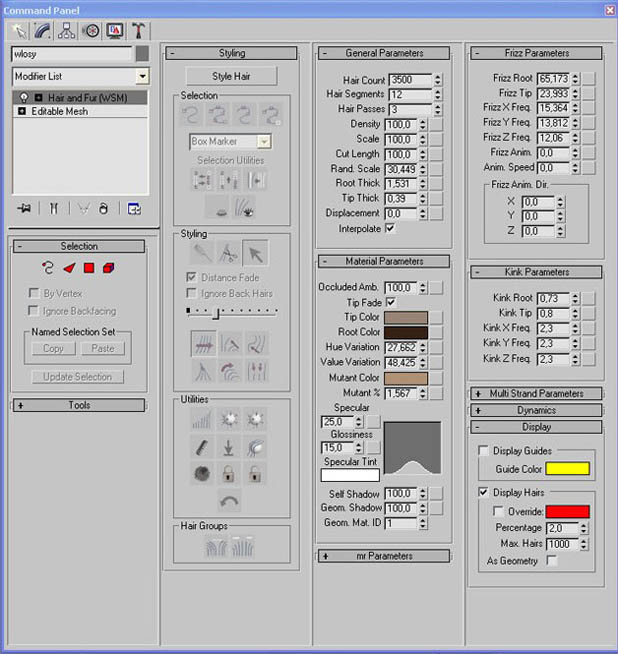Select the Guides sub-object icon
Image resolution: width=618 pixels, height=654 pixels.
(x=48, y=268)
